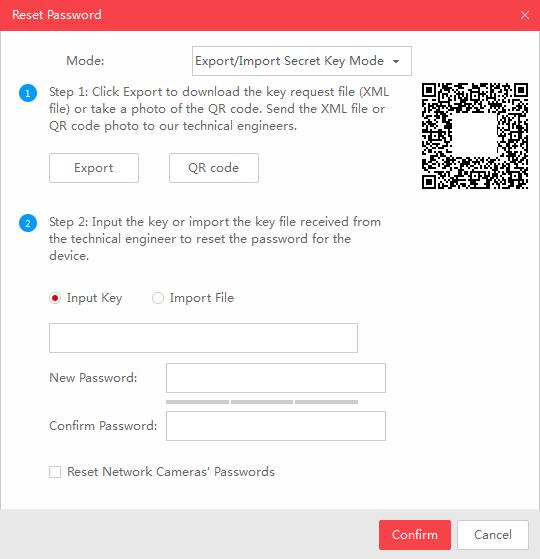Confirm the password reset

pyautogui.click(x=415, y=535)
